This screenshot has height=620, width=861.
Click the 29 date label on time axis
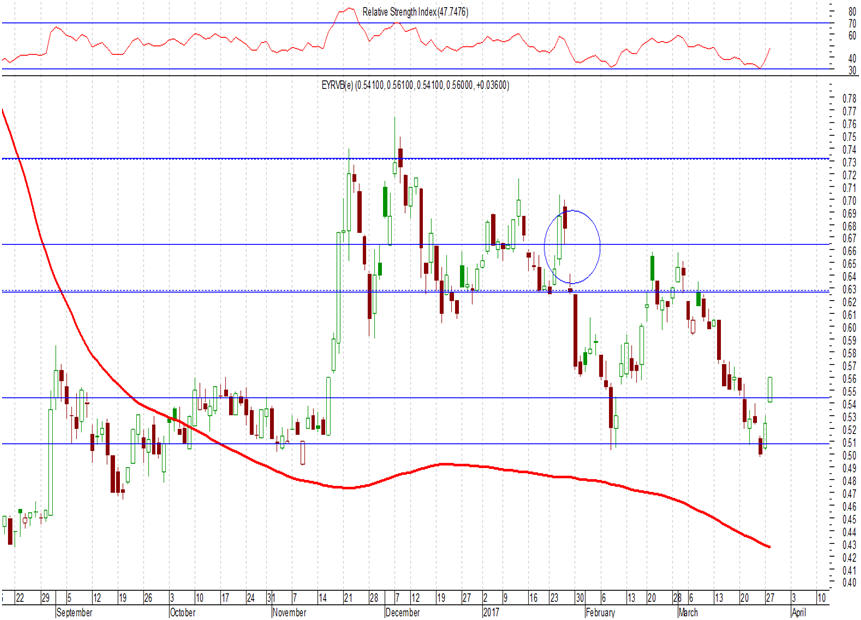click(x=46, y=598)
